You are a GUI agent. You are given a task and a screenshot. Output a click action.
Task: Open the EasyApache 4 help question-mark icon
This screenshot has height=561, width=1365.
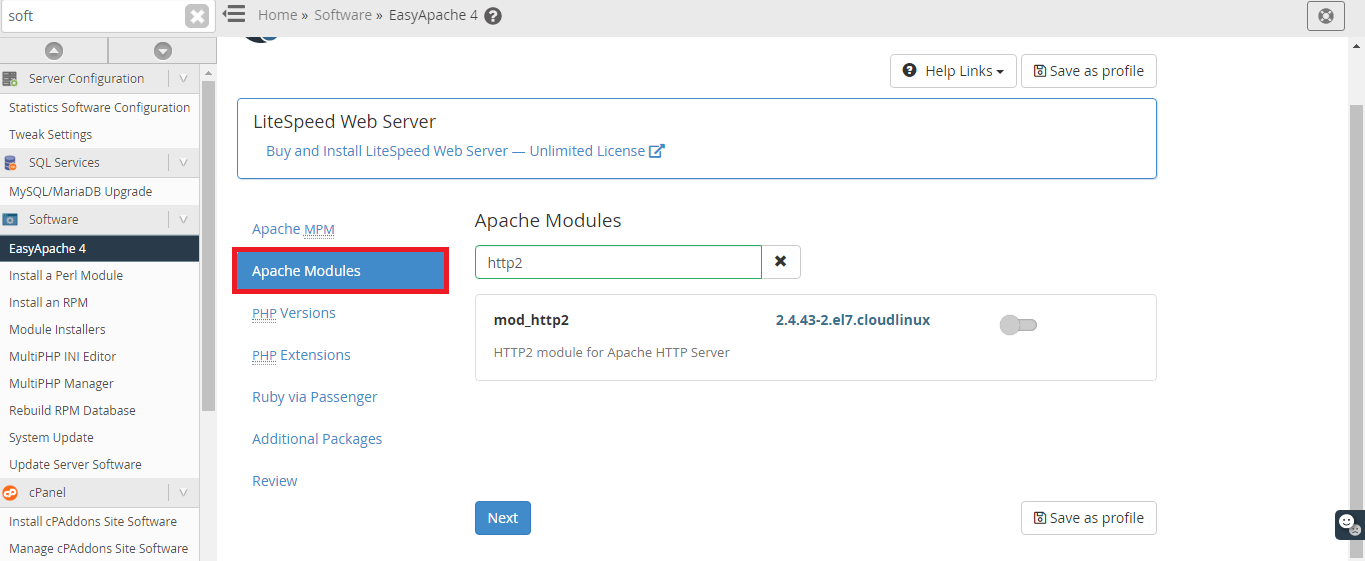pos(492,16)
